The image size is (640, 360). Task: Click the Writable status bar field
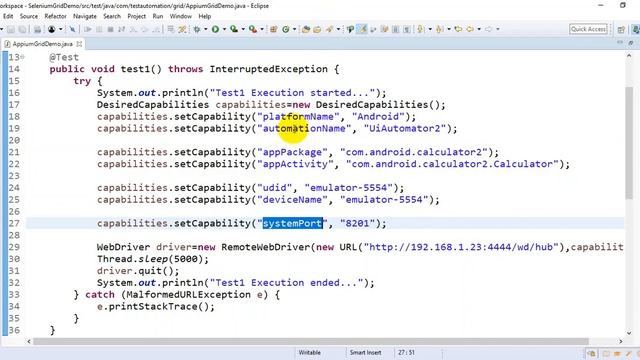(309, 353)
